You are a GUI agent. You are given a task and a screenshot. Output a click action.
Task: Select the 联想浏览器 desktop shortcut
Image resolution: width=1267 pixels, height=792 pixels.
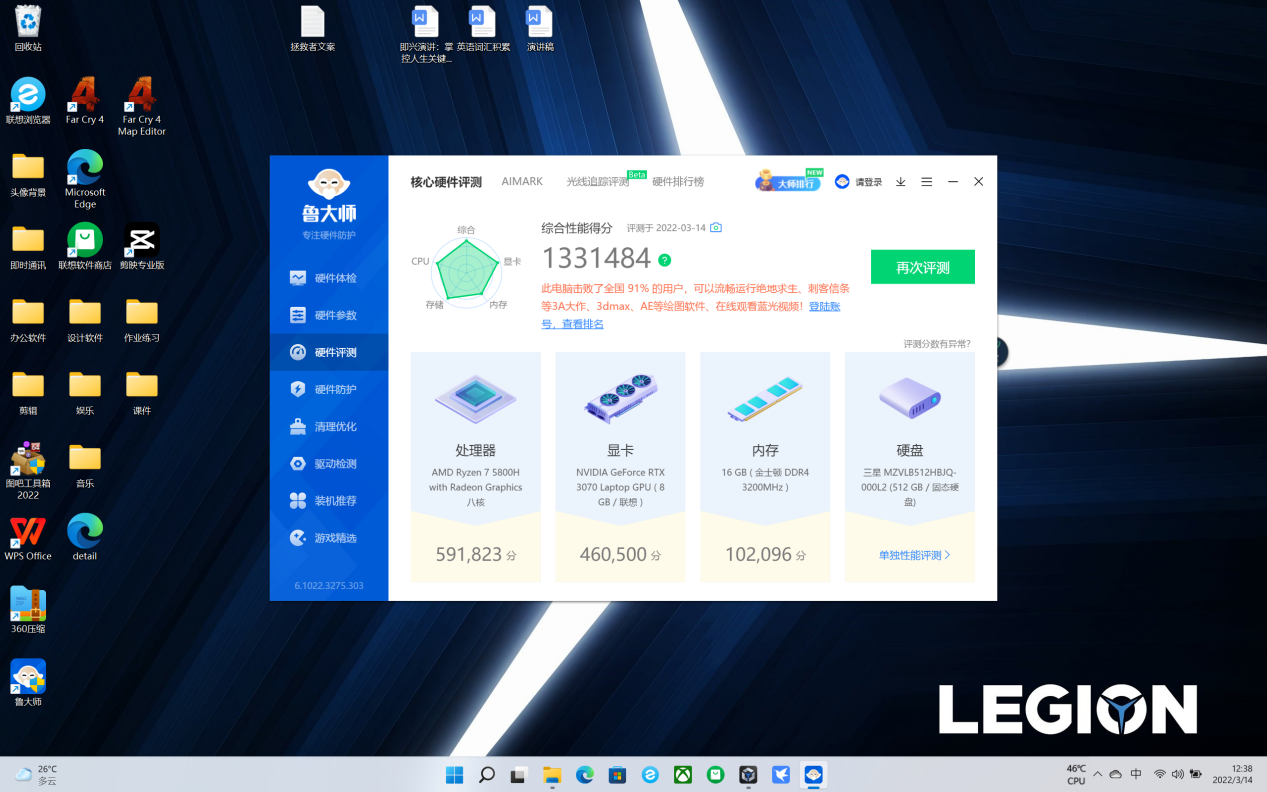point(28,101)
